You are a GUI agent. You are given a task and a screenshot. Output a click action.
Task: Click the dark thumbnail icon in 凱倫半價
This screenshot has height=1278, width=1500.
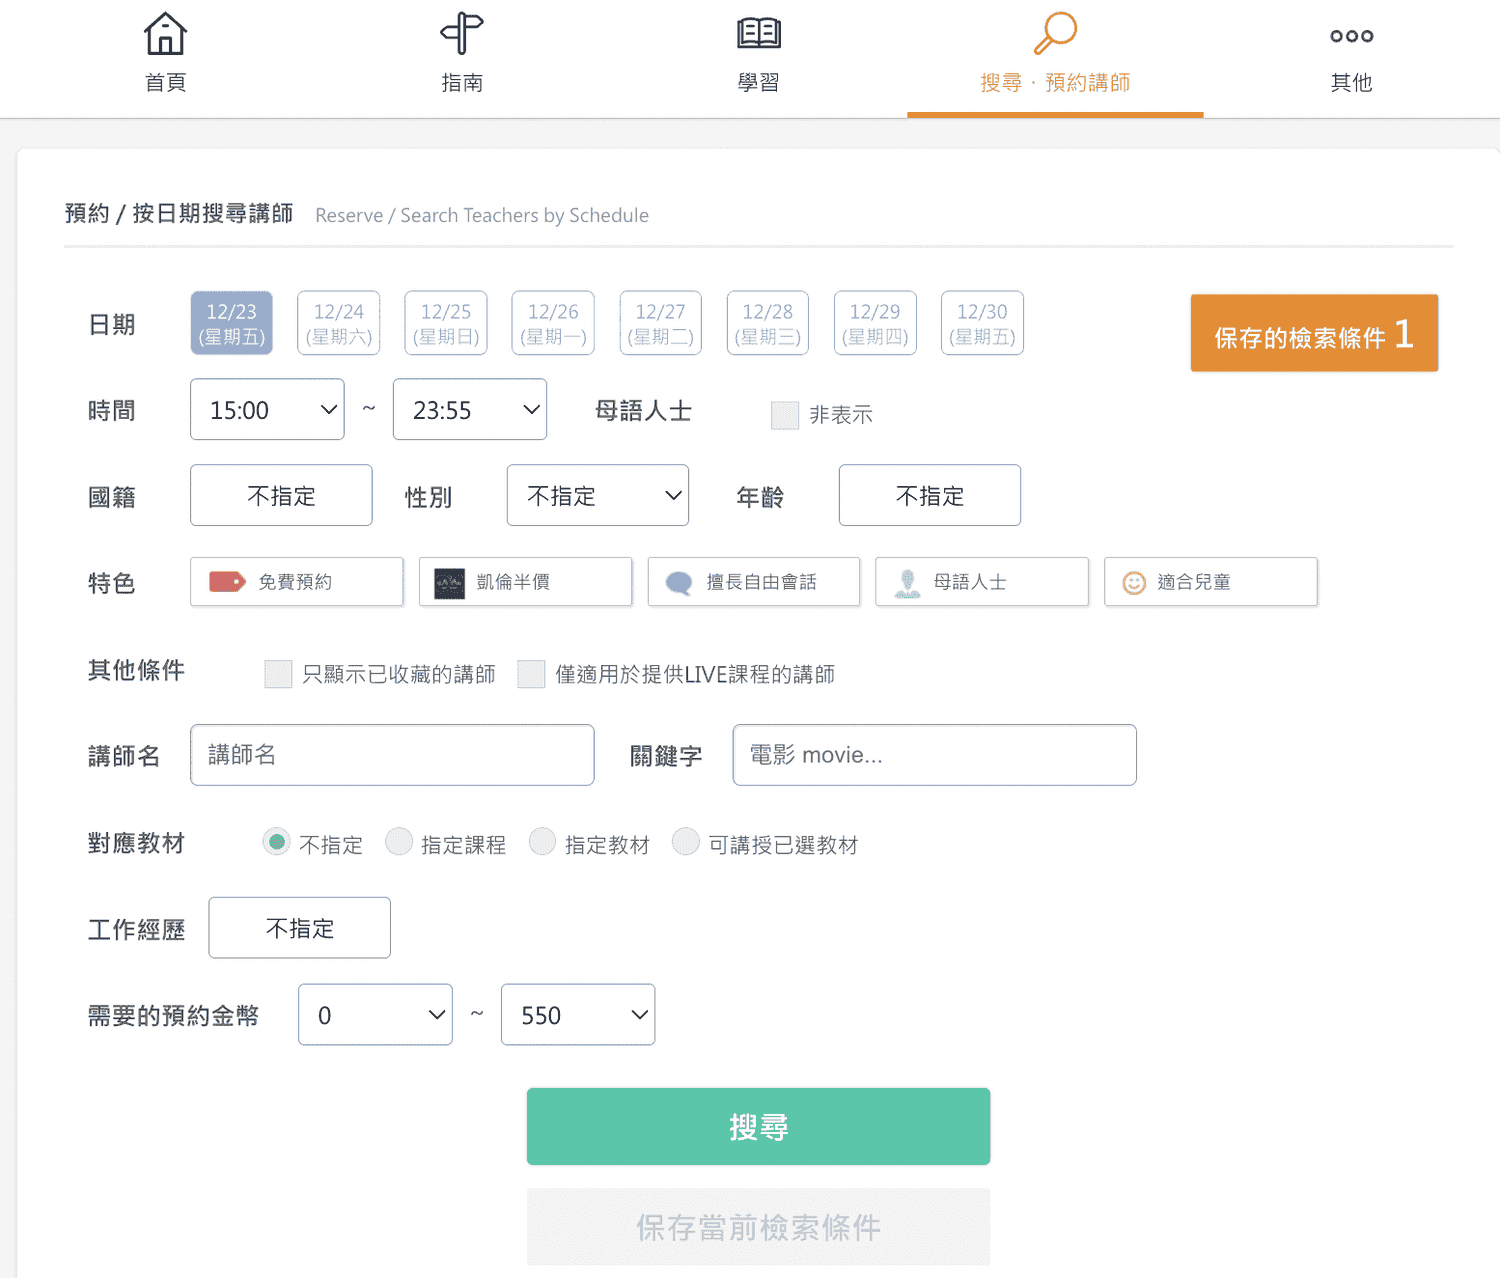pyautogui.click(x=449, y=583)
